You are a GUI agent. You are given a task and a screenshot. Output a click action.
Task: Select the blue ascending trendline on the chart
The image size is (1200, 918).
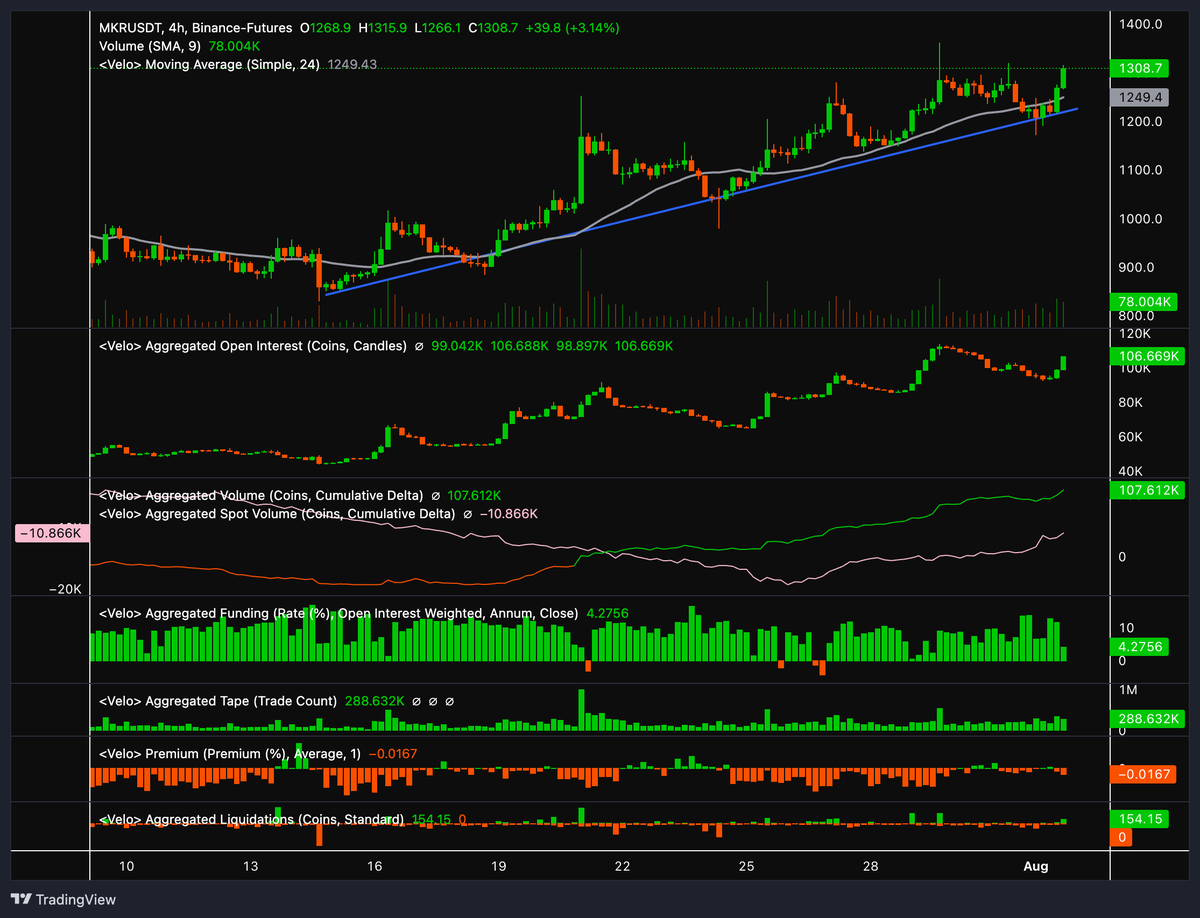pos(700,200)
